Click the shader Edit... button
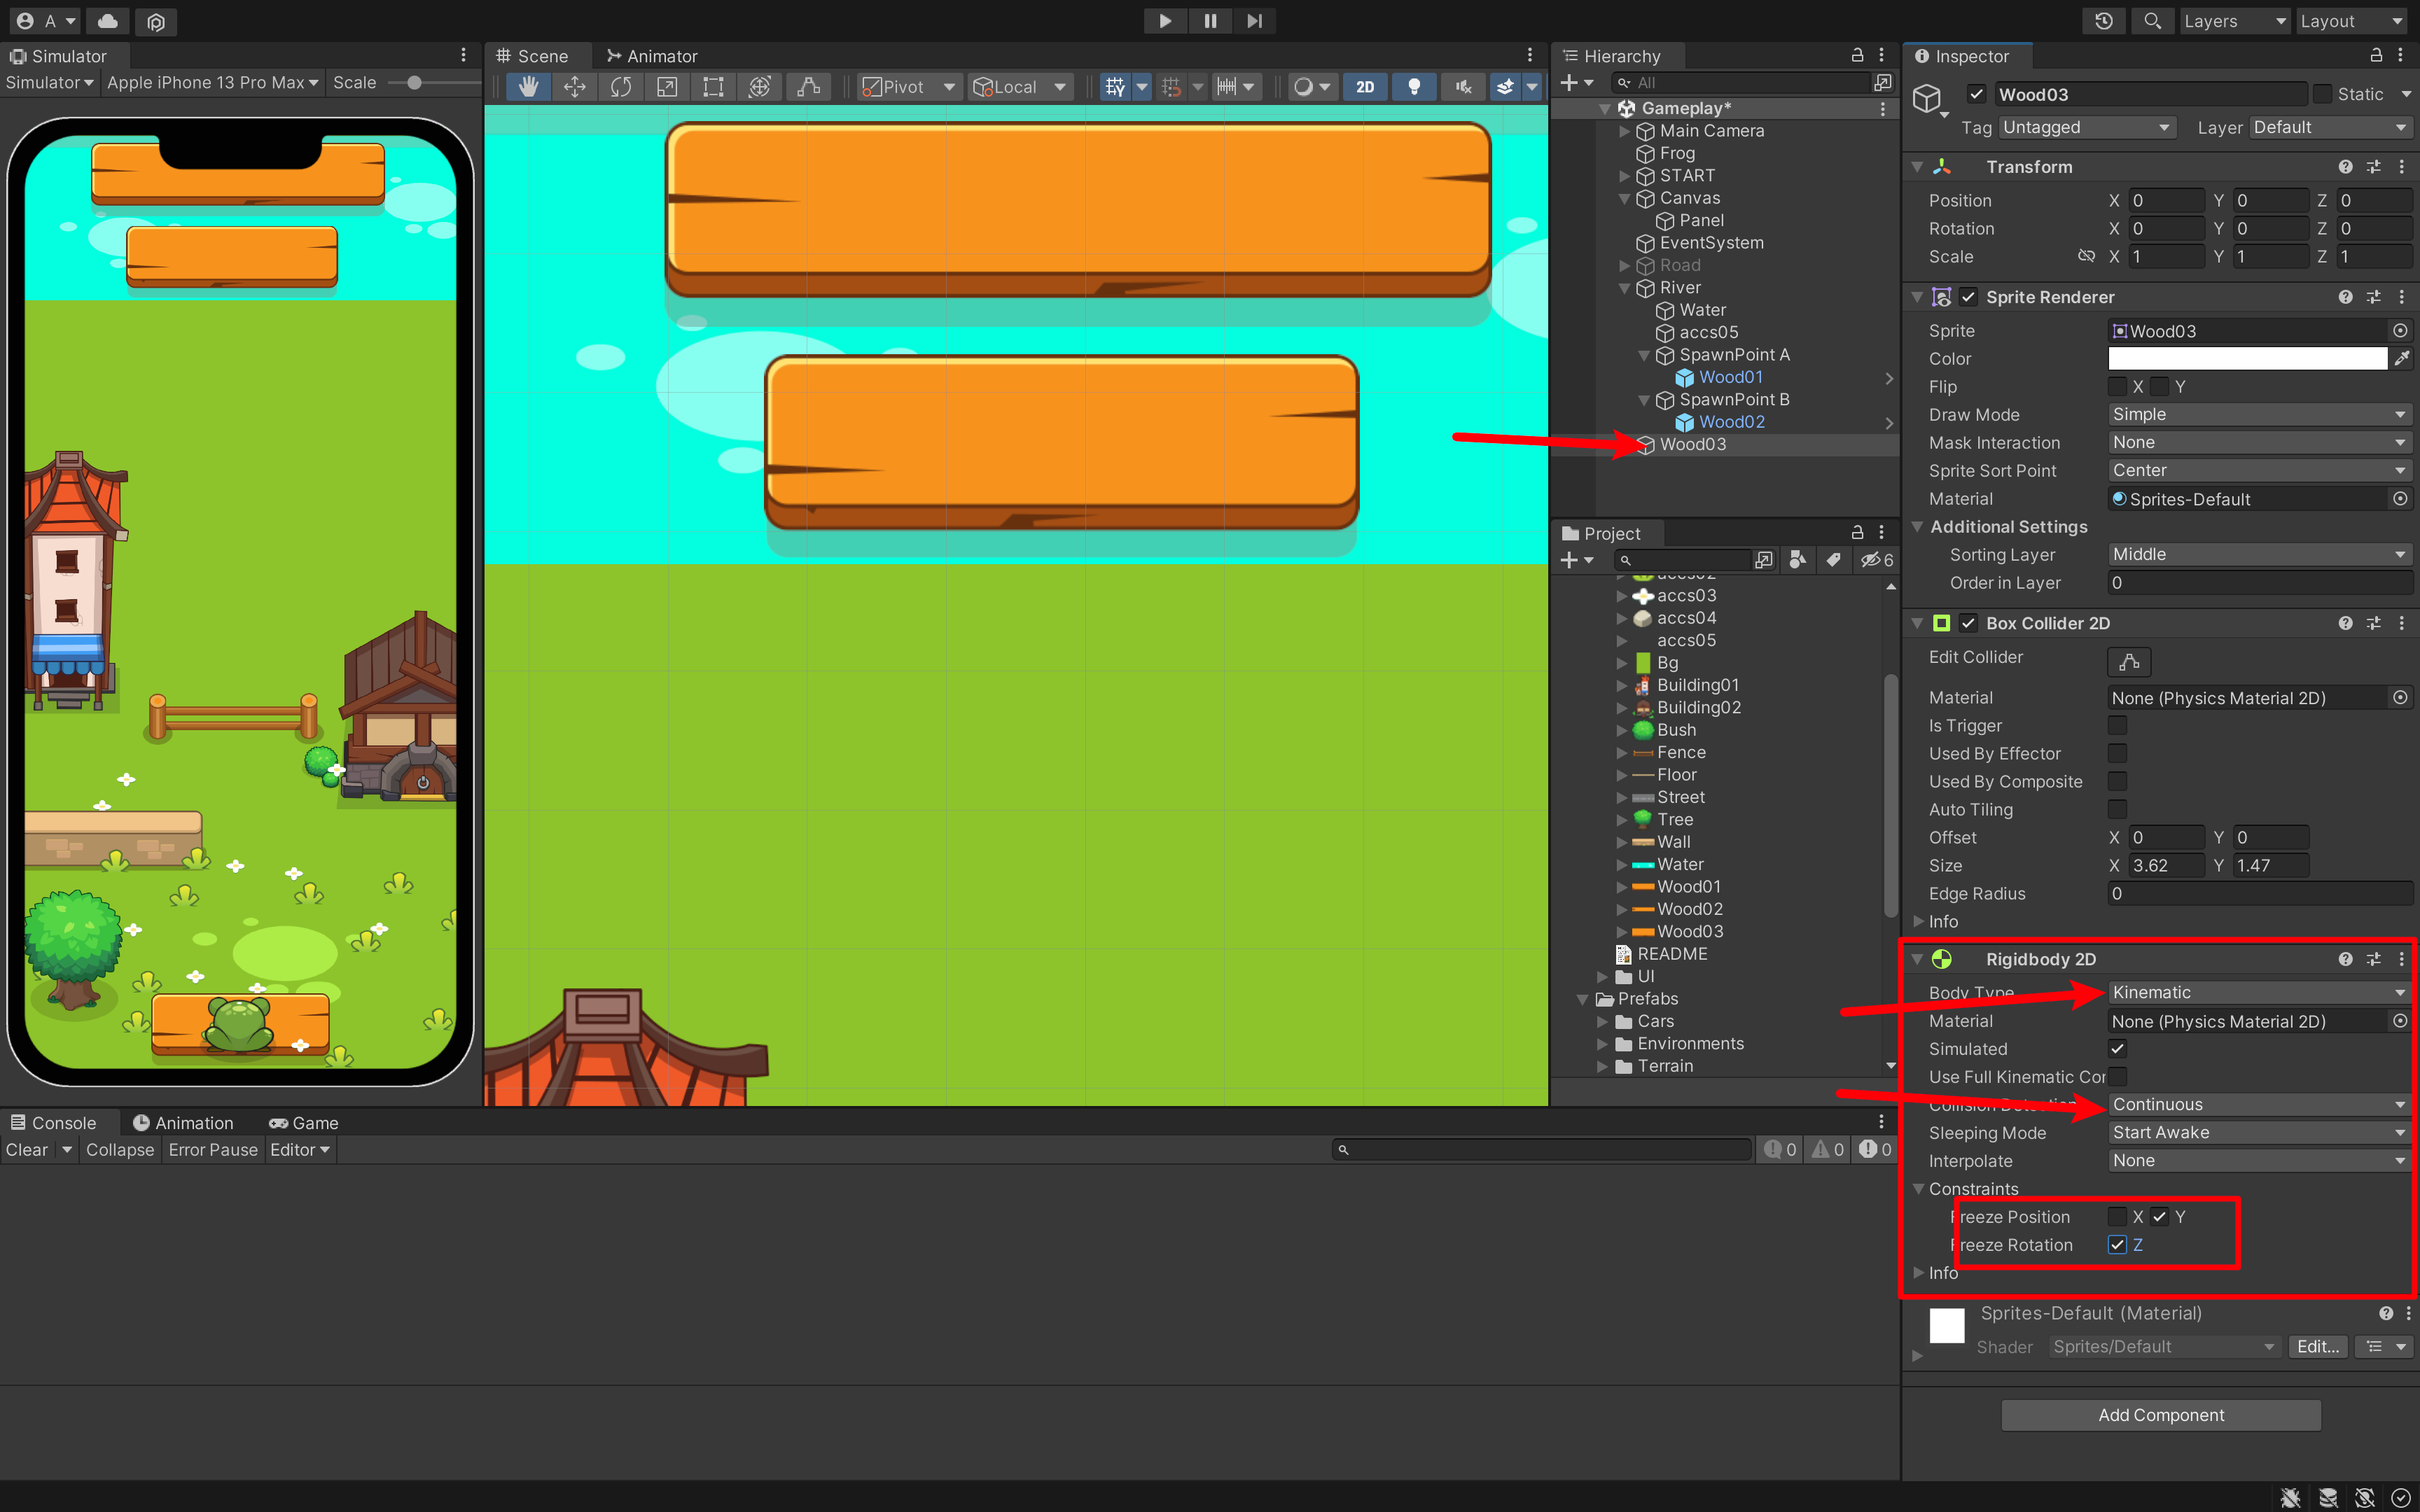The image size is (2420, 1512). click(2317, 1346)
